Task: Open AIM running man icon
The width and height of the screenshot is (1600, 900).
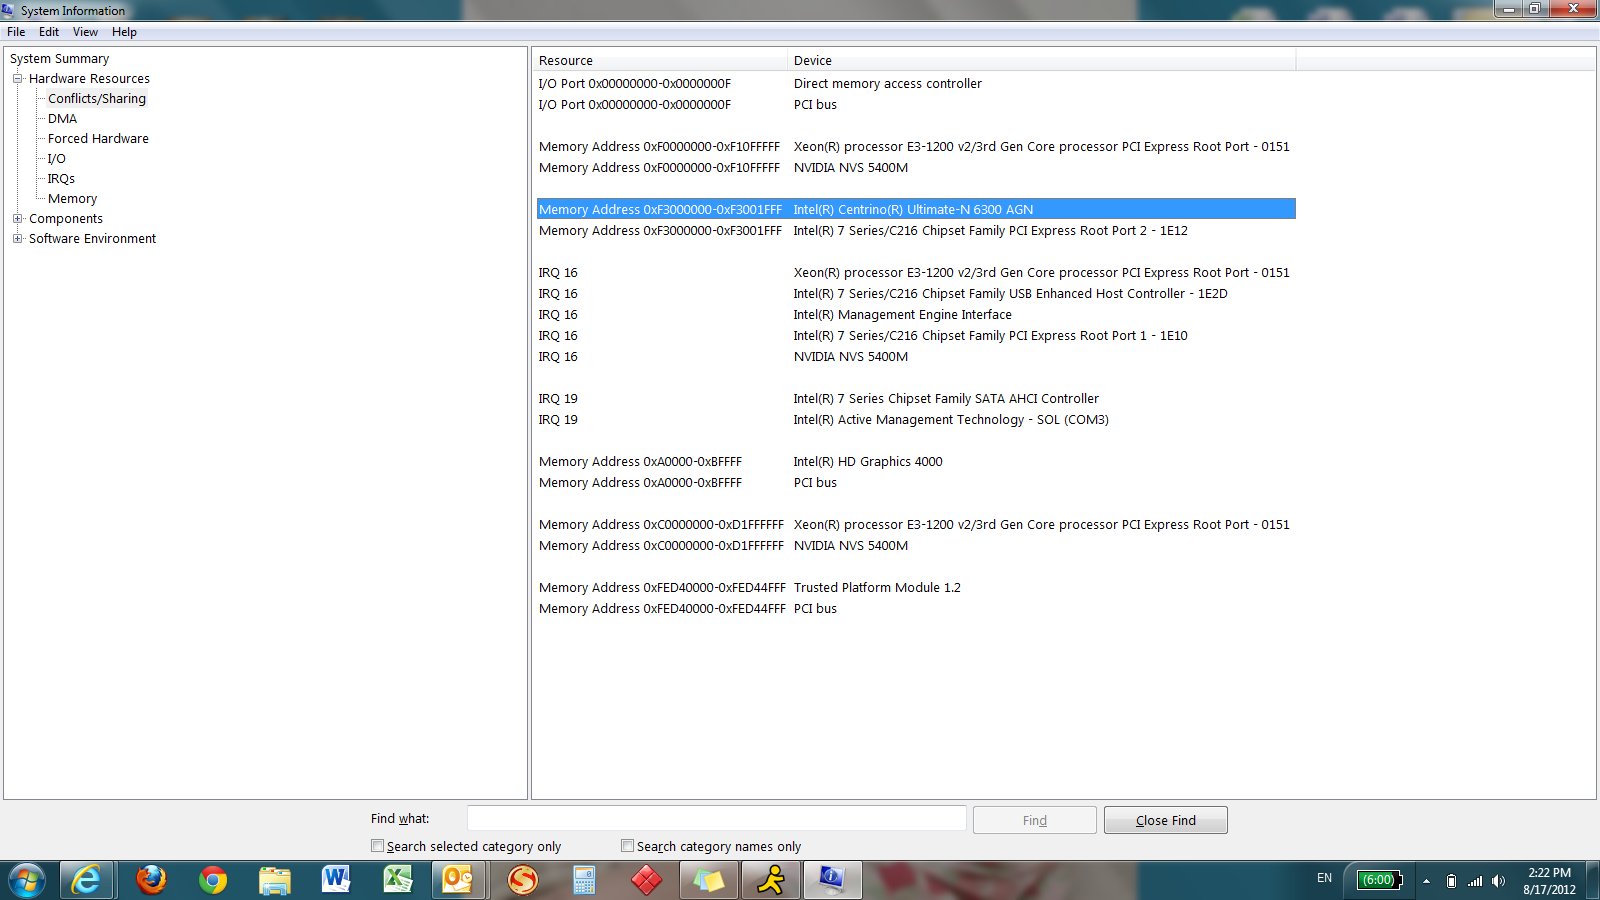Action: click(x=771, y=880)
